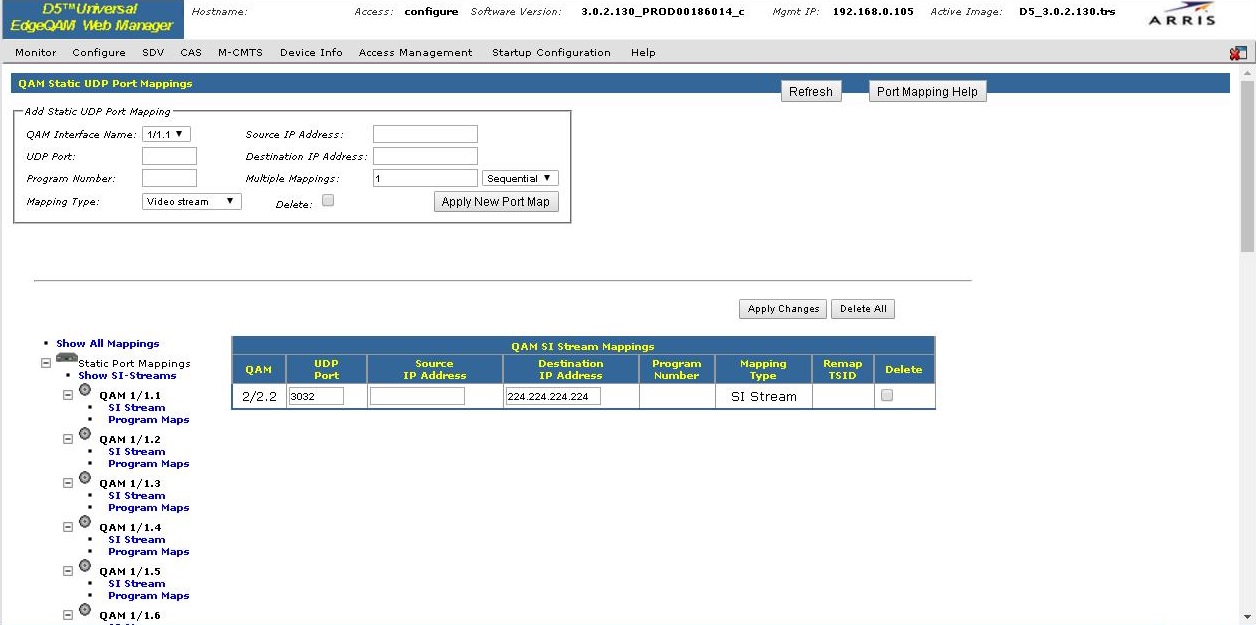
Task: Click the scrollbar down arrow
Action: 1247,617
